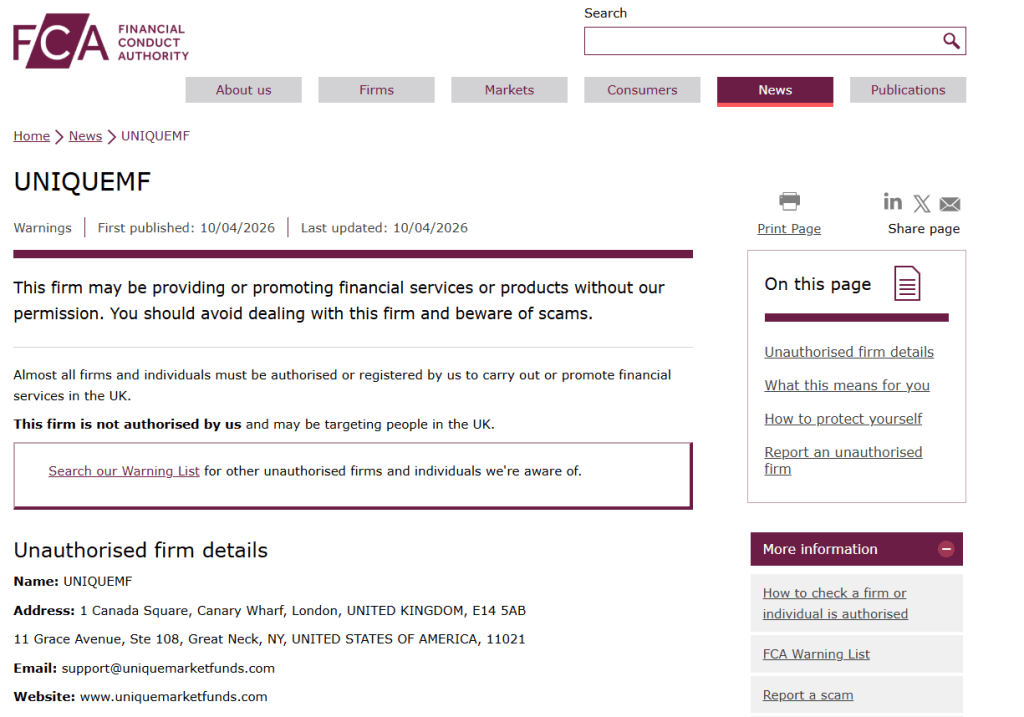The image size is (1024, 717).
Task: Collapse the More information panel
Action: (x=946, y=549)
